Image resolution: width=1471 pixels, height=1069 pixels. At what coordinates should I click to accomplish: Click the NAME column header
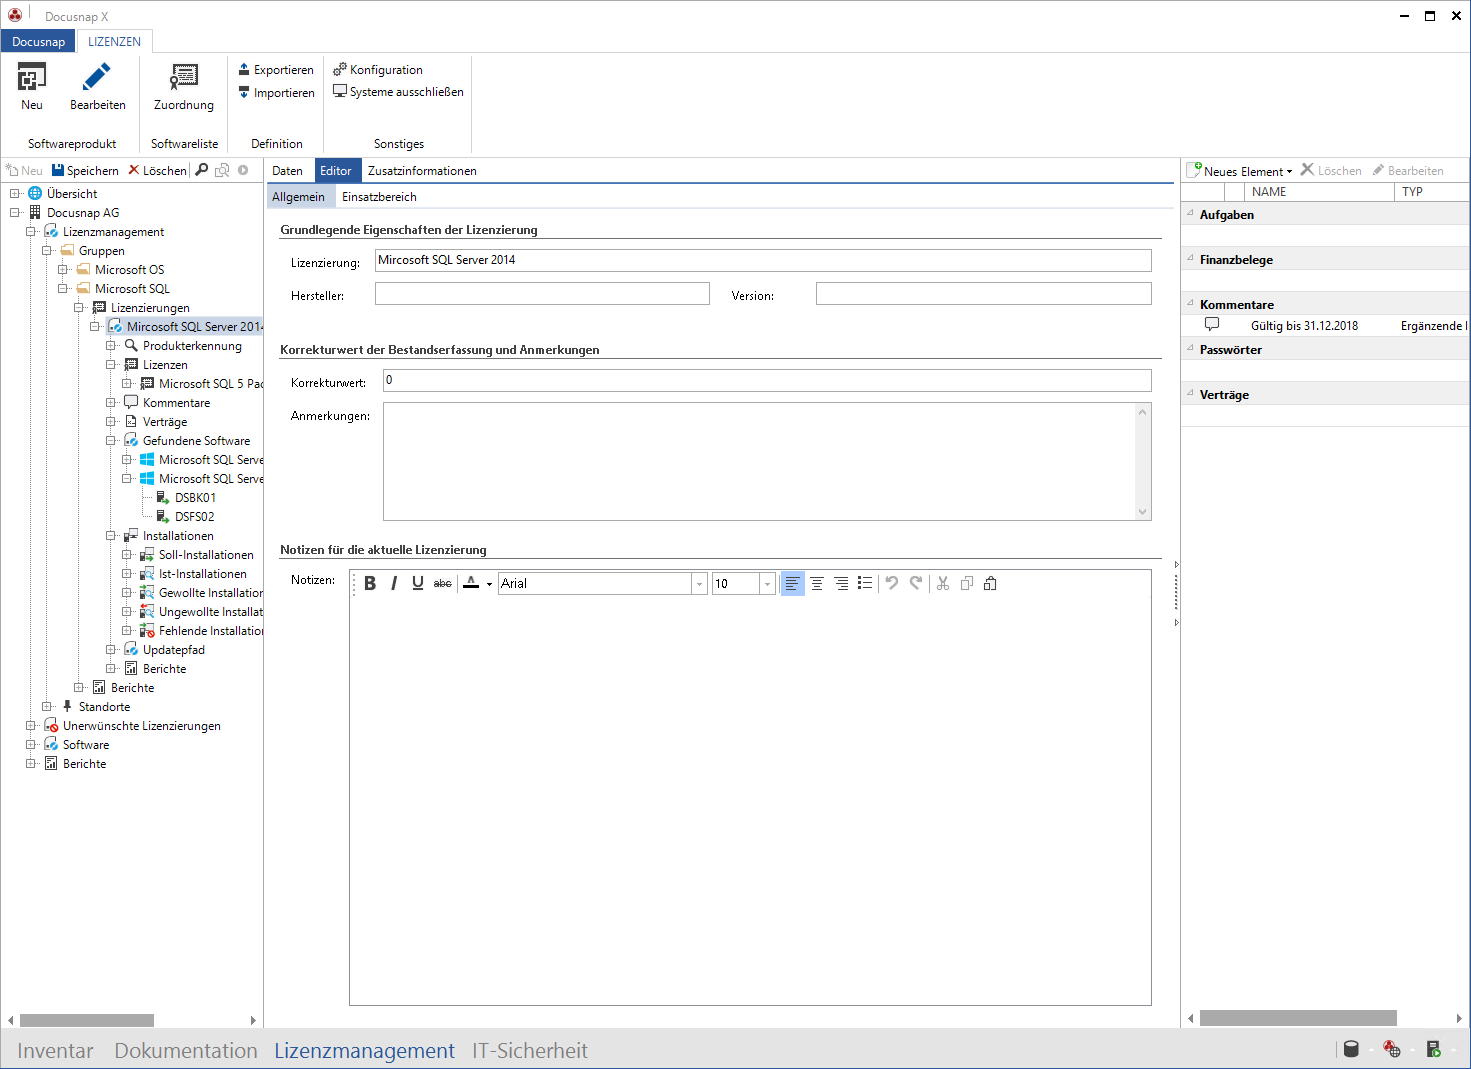coord(1319,192)
